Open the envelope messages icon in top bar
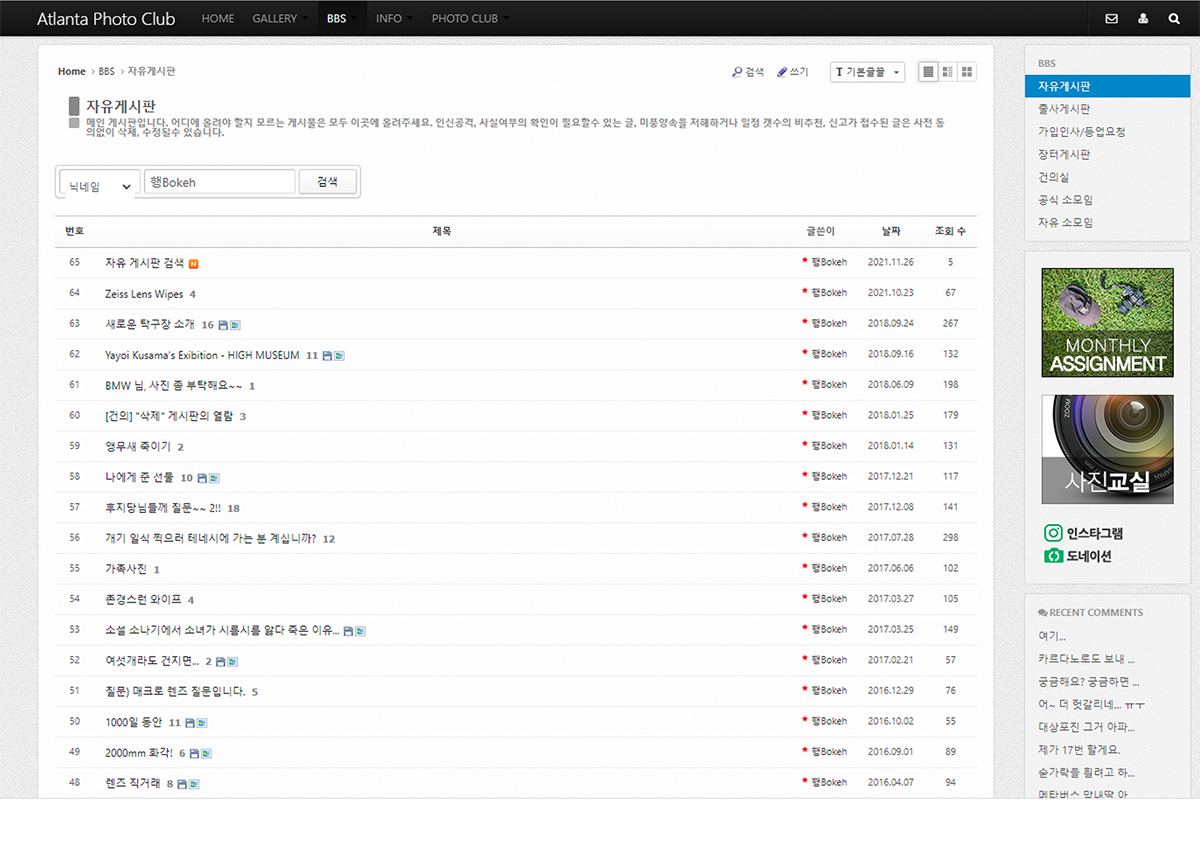The width and height of the screenshot is (1200, 844). pyautogui.click(x=1111, y=18)
